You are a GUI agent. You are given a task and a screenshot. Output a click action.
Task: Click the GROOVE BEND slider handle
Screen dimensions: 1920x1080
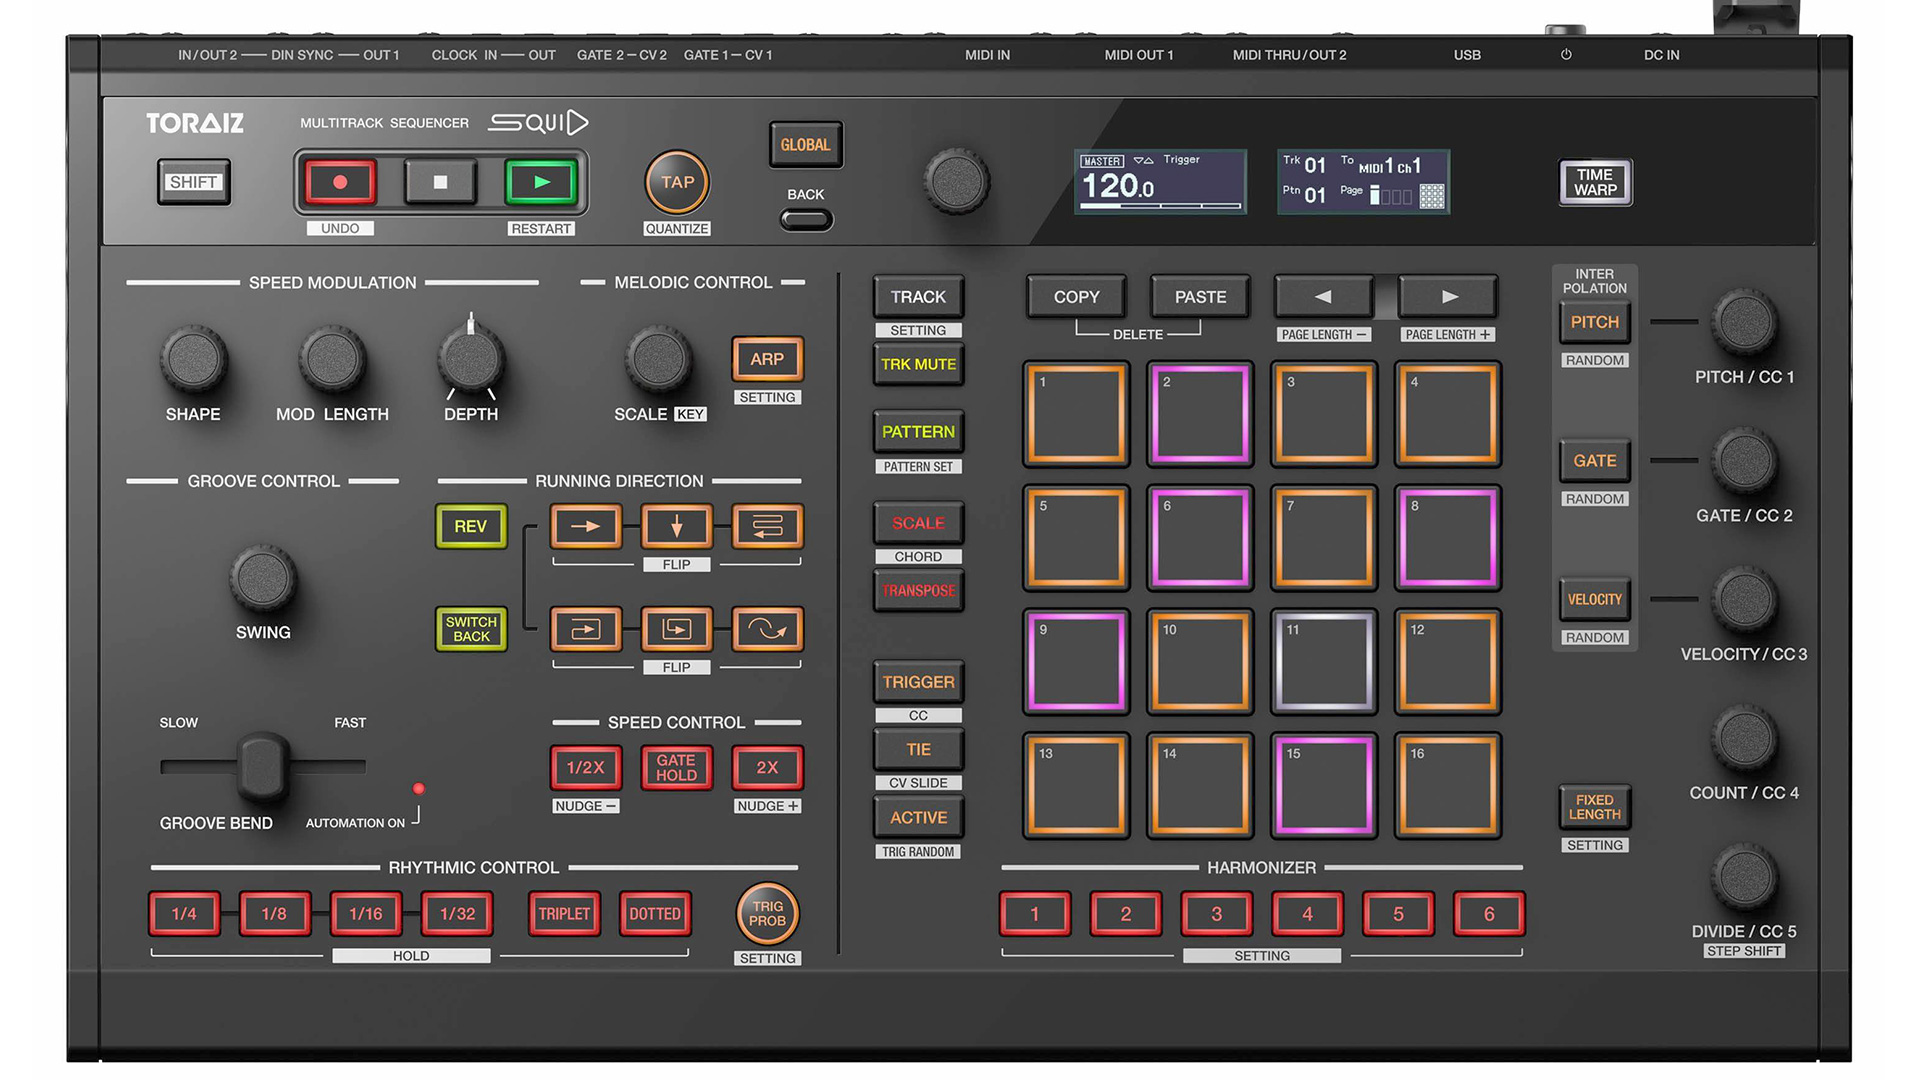tap(263, 767)
